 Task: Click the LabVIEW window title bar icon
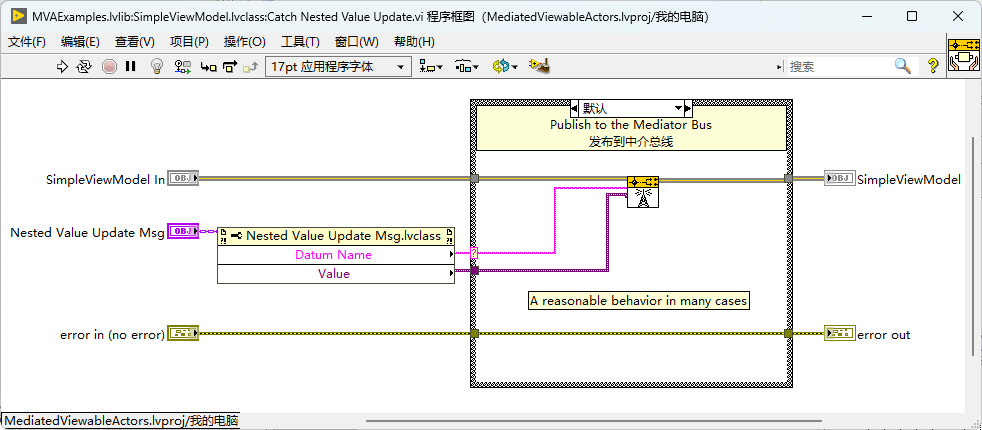point(19,17)
